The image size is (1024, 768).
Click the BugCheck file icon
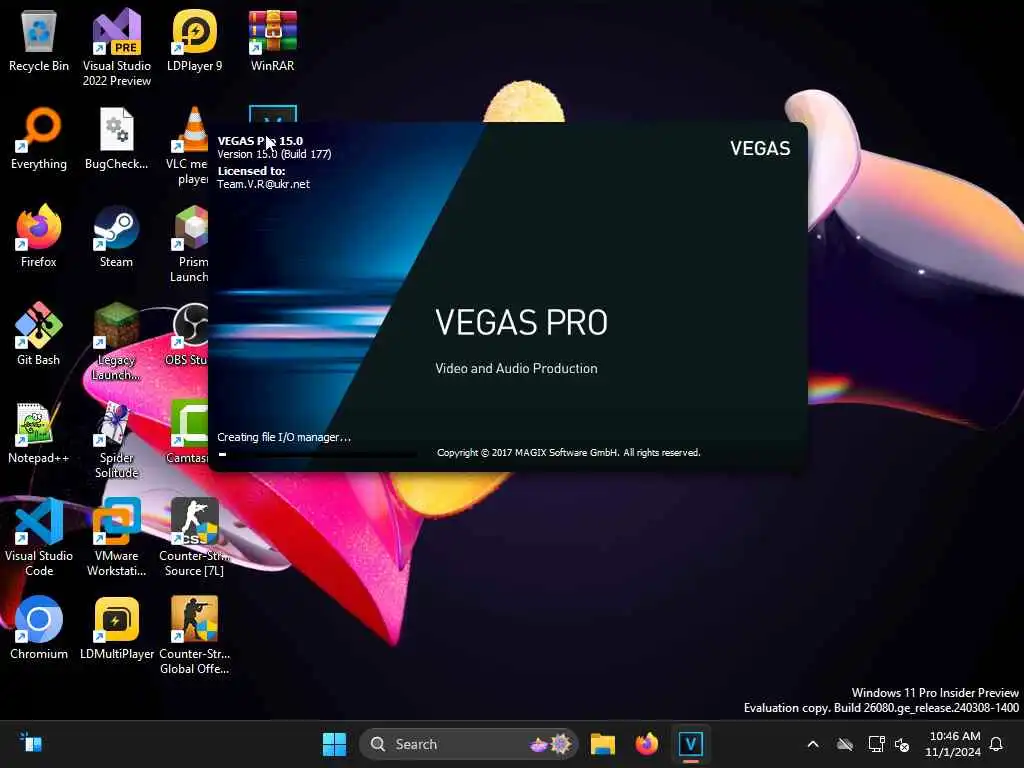(116, 138)
